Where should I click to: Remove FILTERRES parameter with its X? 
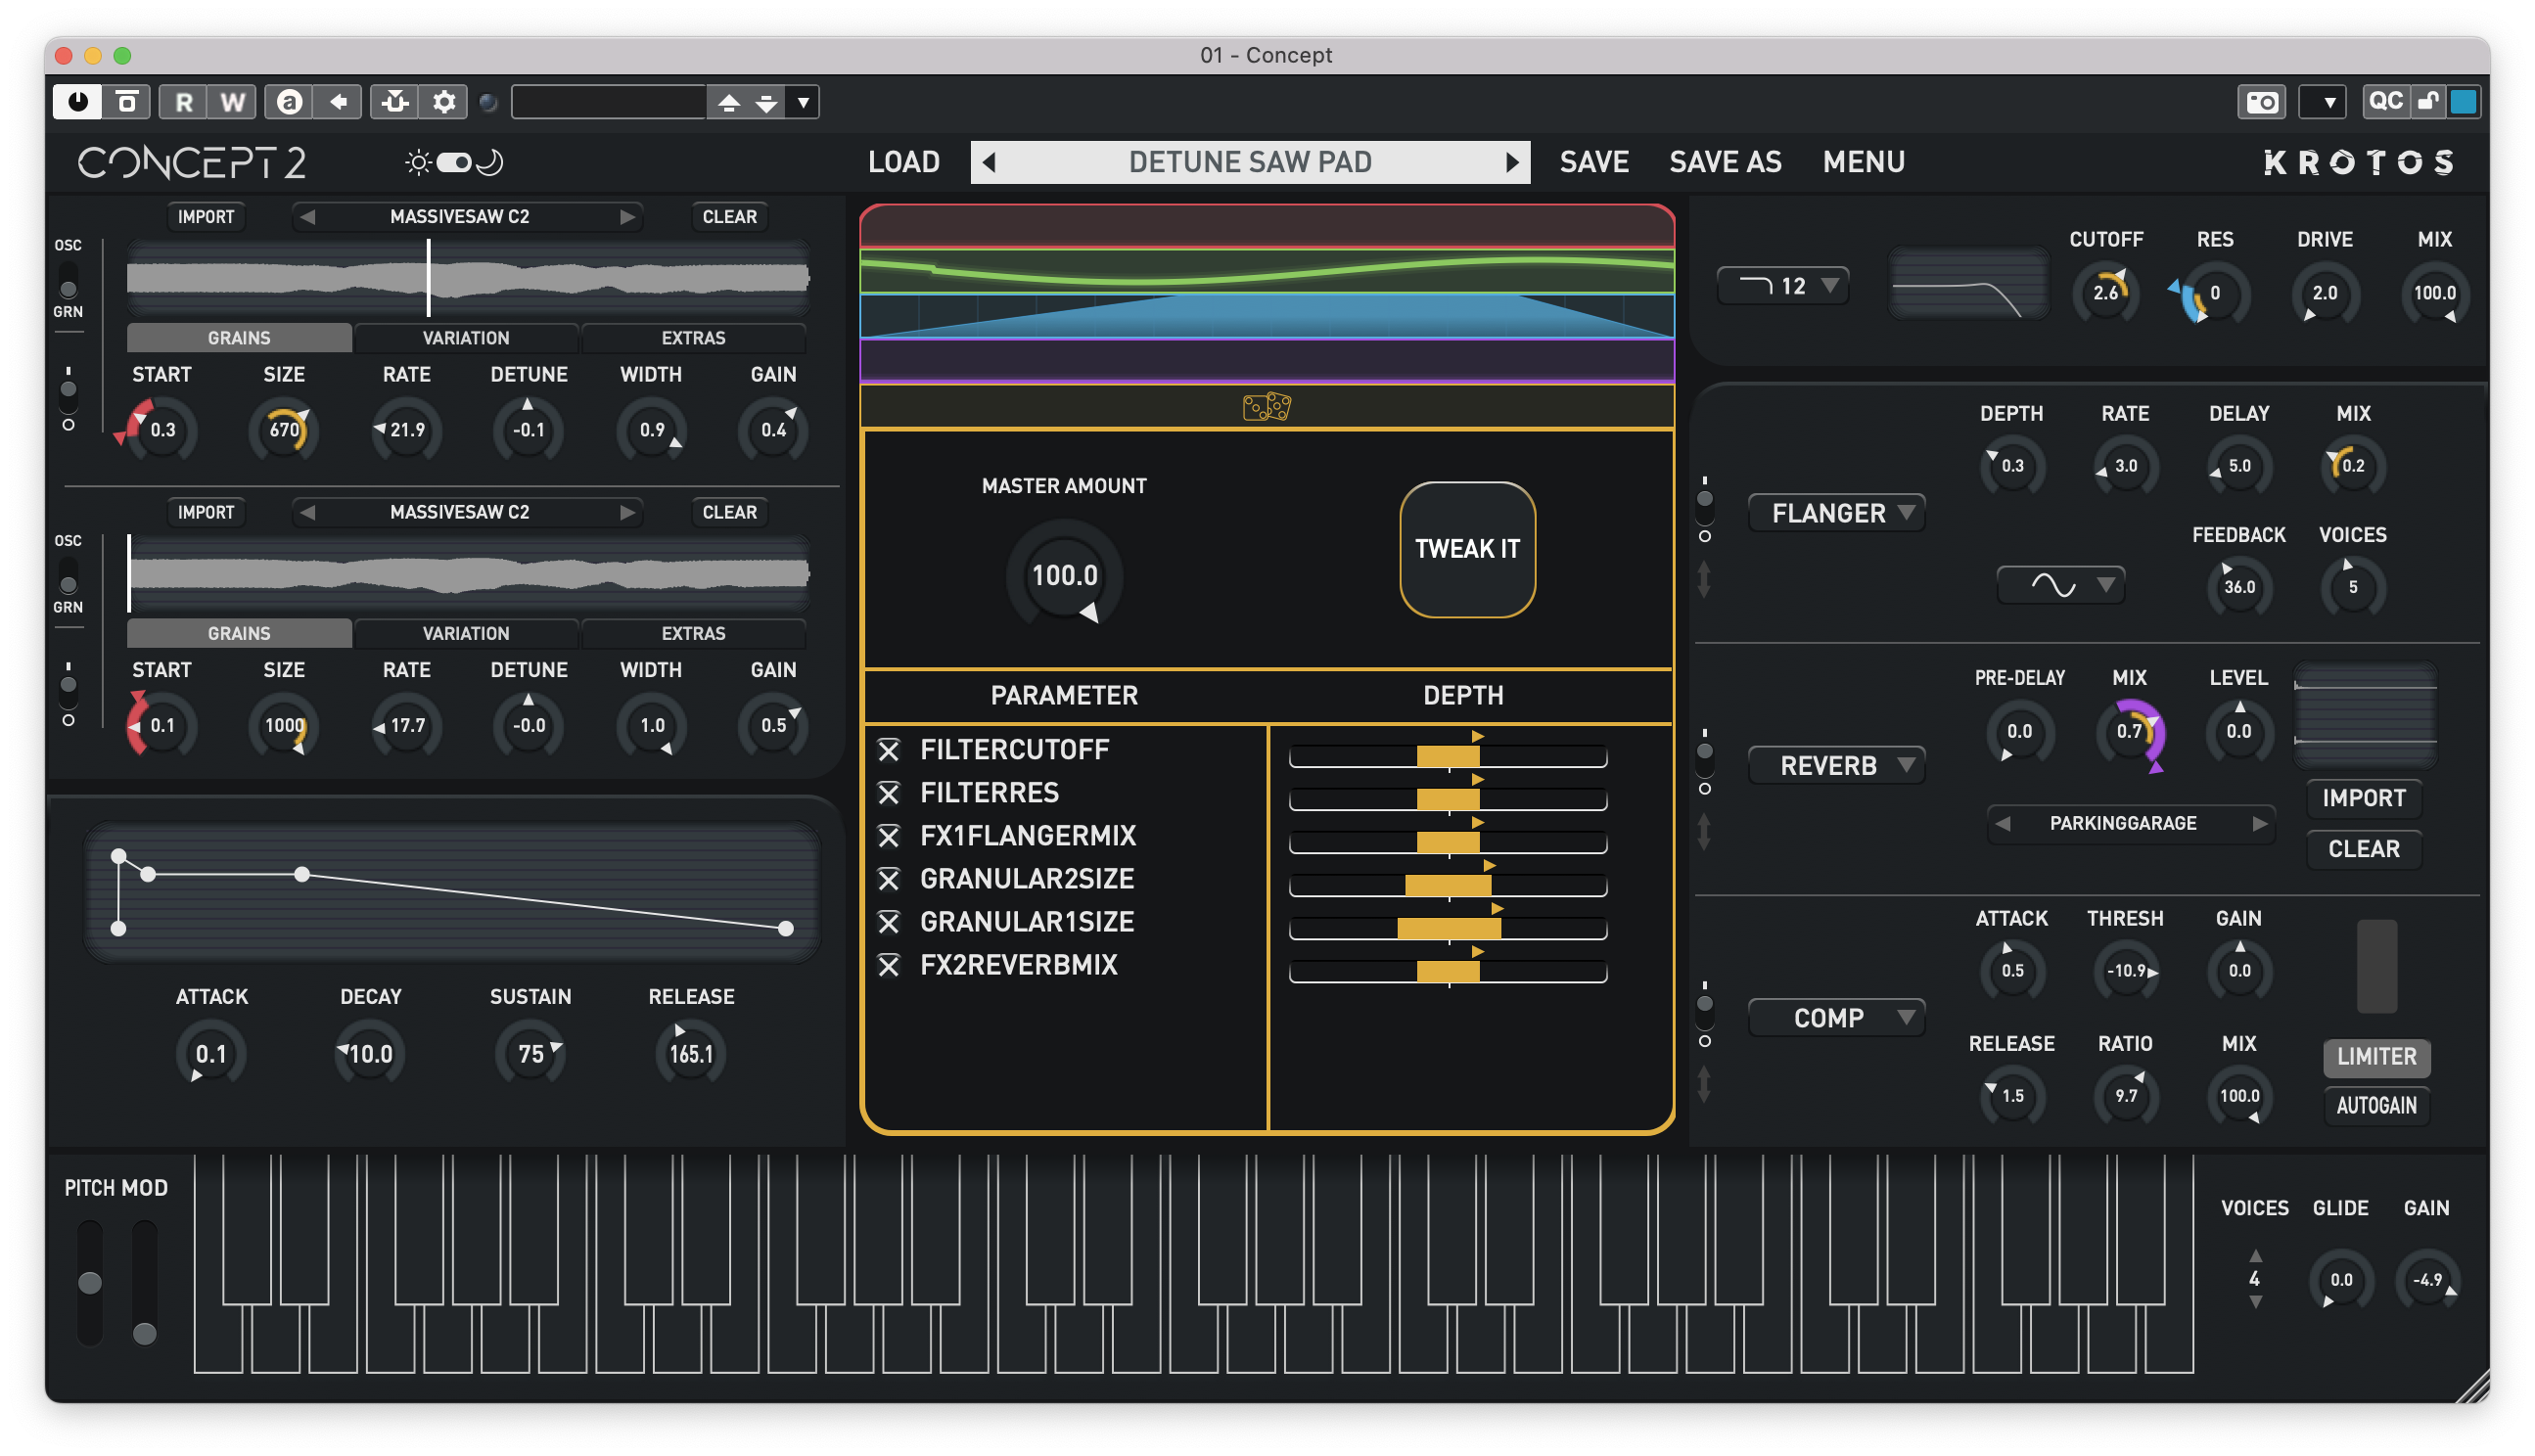click(889, 793)
